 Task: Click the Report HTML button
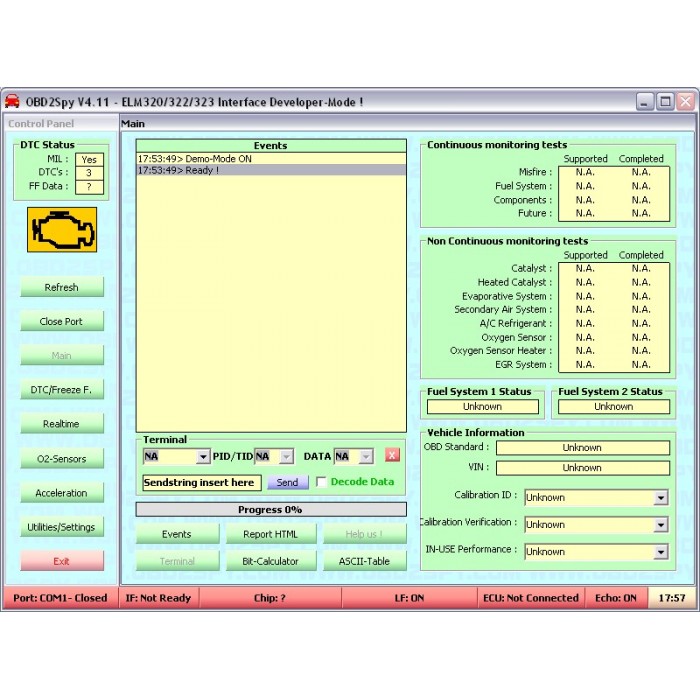[270, 534]
